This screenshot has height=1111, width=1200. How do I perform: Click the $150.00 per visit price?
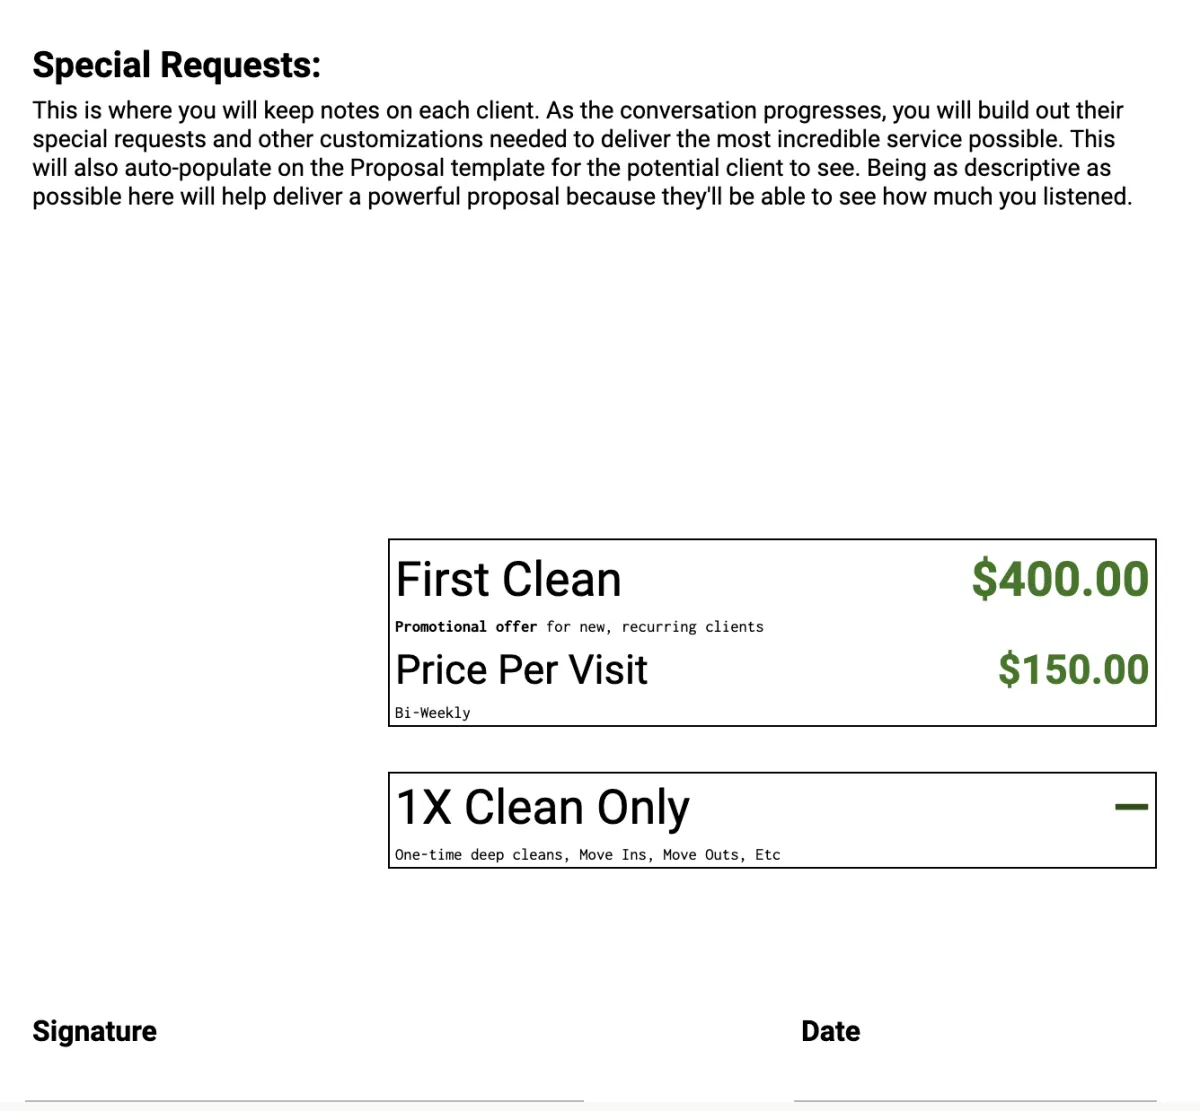pos(1073,669)
